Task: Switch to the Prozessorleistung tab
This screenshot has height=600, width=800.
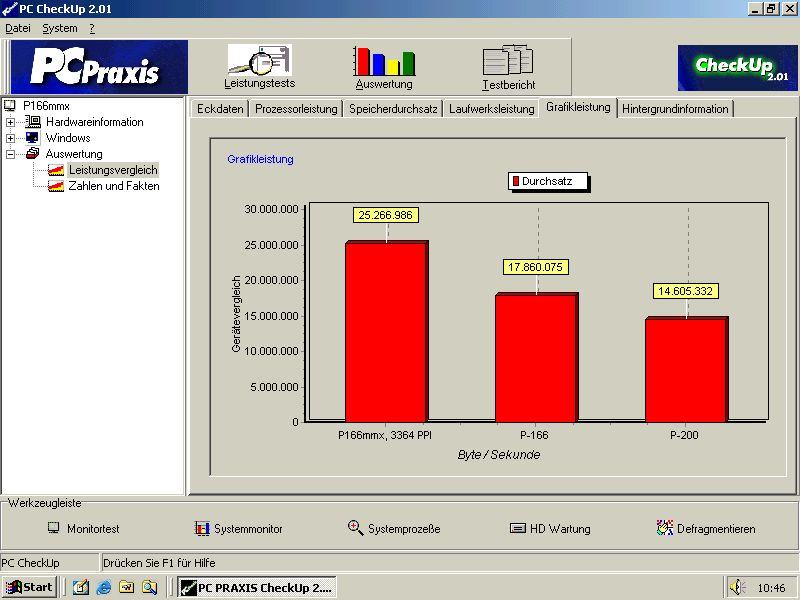Action: (x=296, y=109)
